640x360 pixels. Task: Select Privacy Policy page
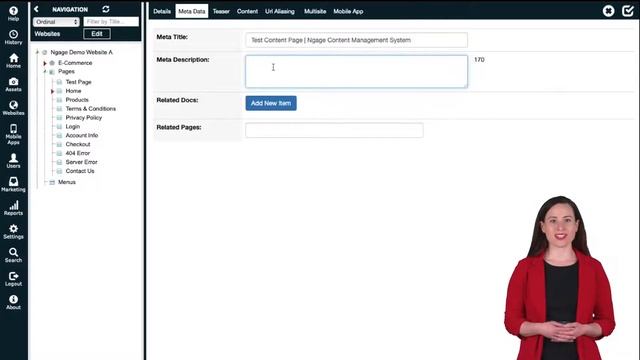pos(84,118)
